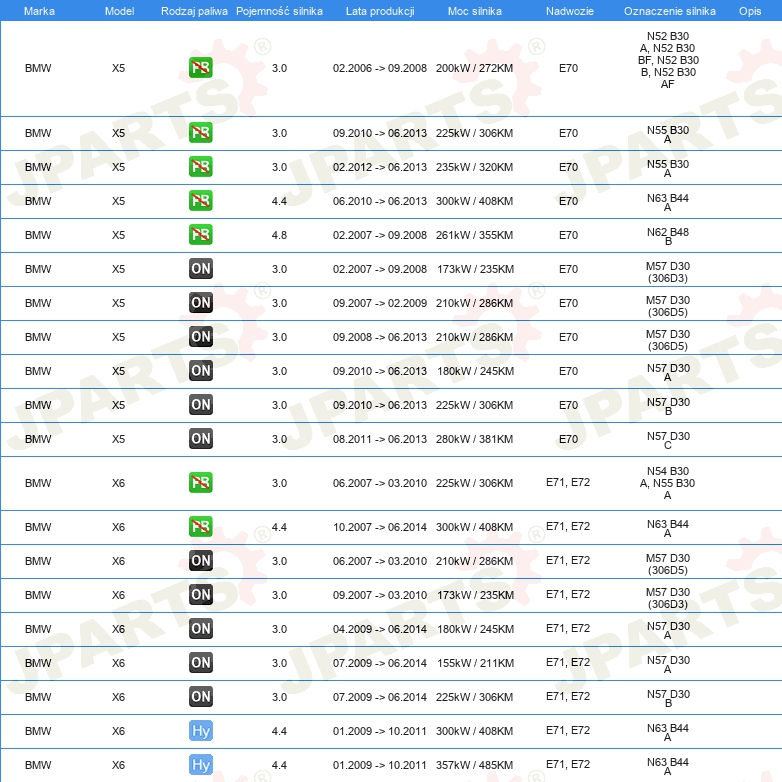Click diesel ON icon in X6 155kW / 211KM row
The image size is (782, 782).
(200, 663)
